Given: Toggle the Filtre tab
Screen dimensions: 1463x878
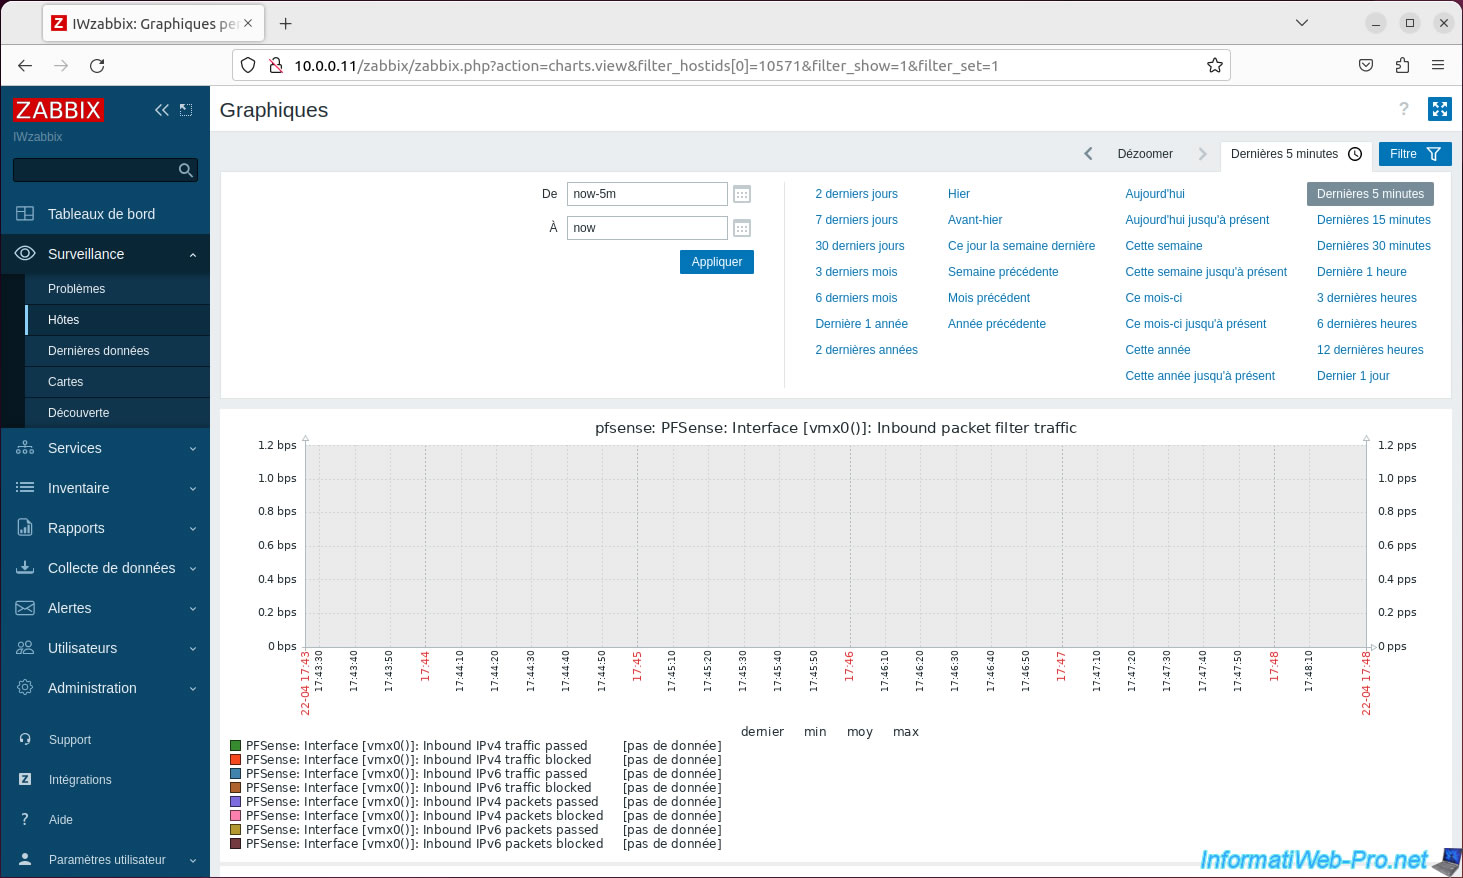Looking at the screenshot, I should pos(1415,154).
